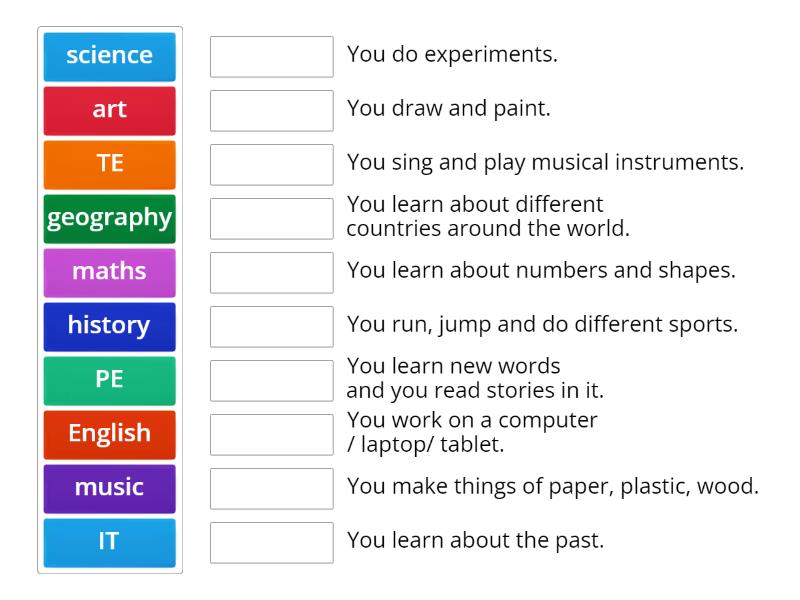Click the box for 'read stories' clue
800x600 pixels.
pos(271,381)
